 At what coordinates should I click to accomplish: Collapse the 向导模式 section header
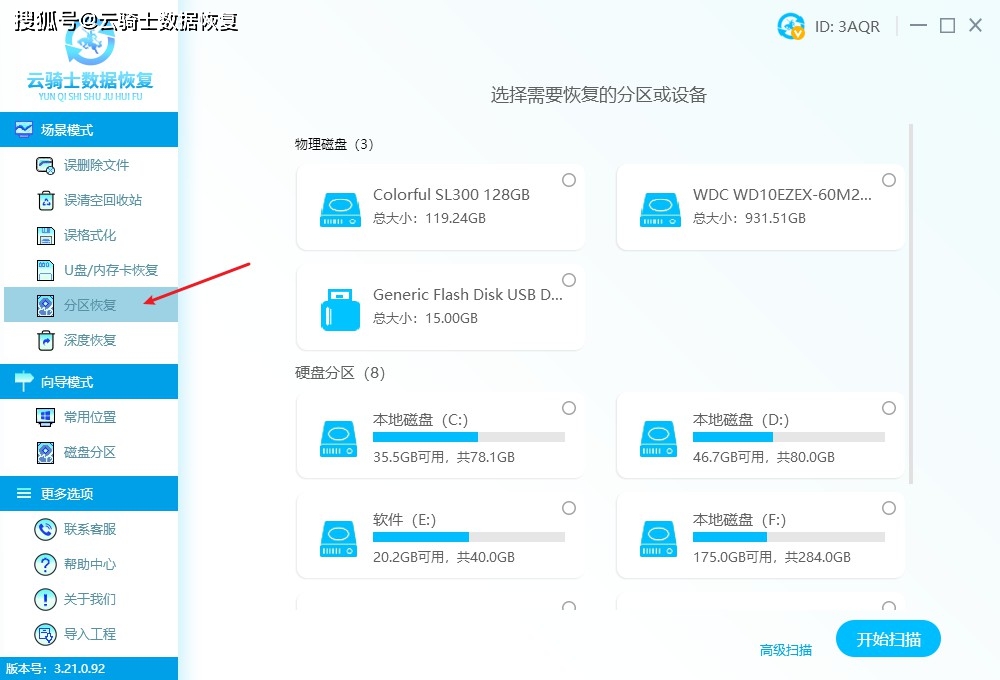[x=88, y=382]
